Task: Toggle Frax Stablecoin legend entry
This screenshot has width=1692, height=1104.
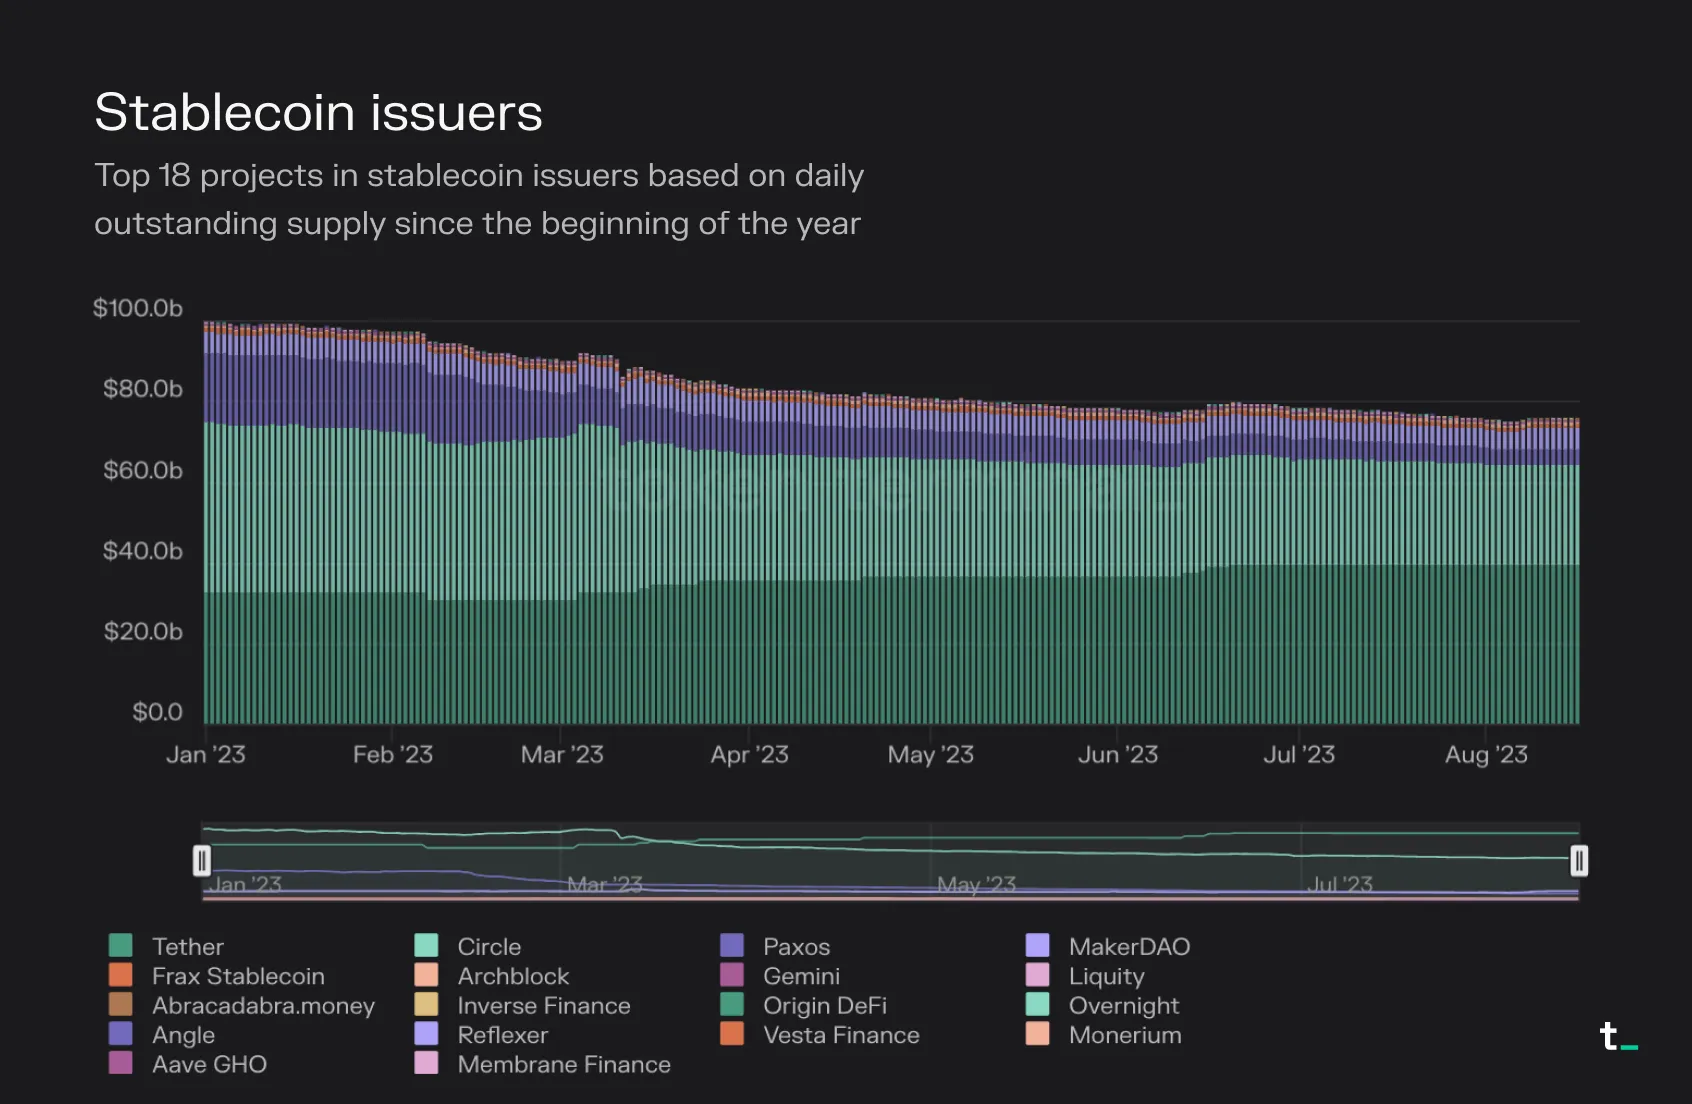Action: click(217, 975)
